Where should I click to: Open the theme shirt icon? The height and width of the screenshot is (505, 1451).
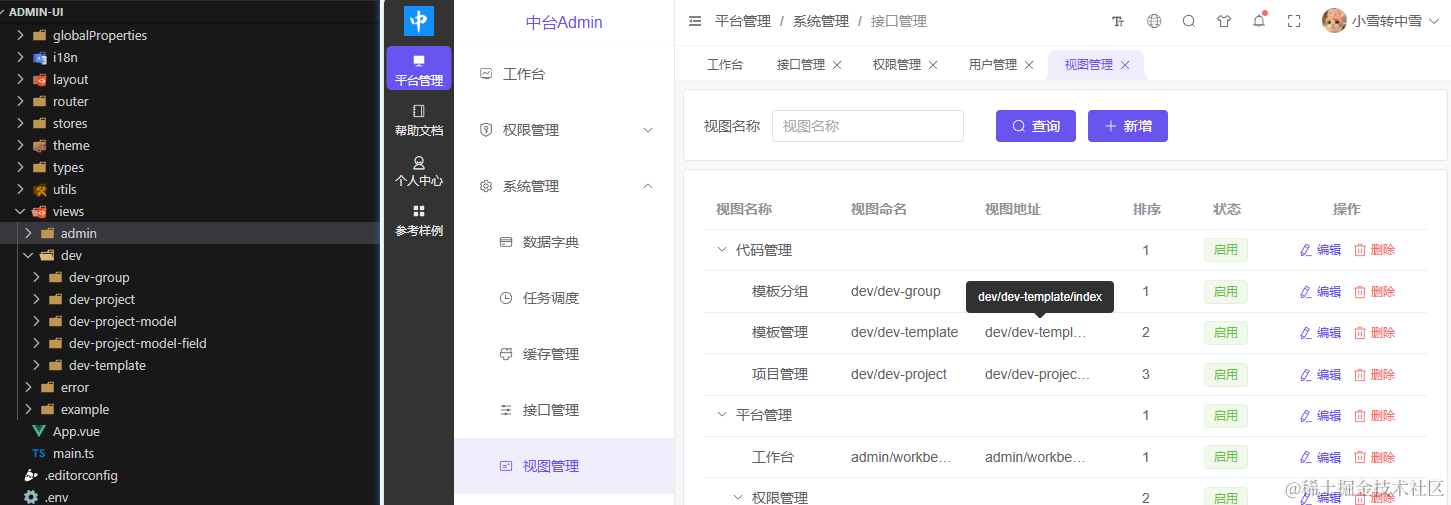(1224, 21)
